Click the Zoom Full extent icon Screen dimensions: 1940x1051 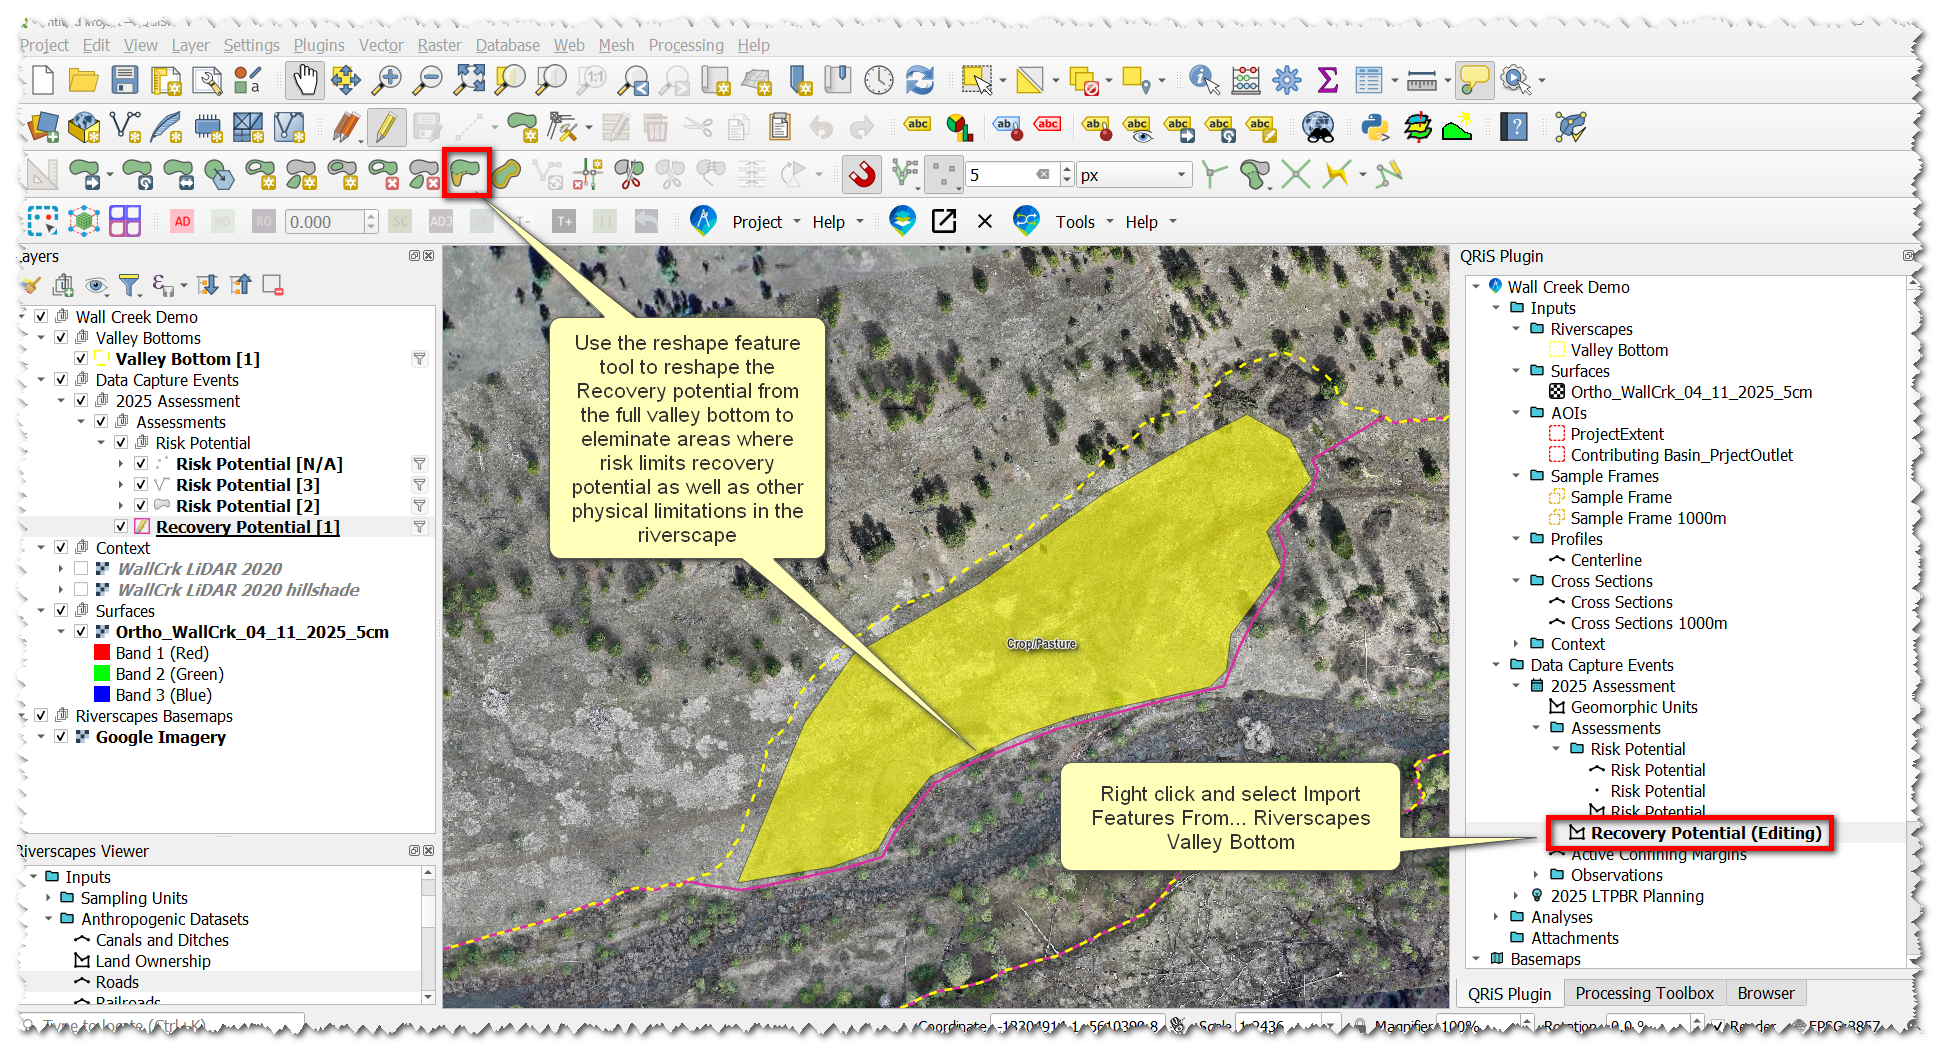469,80
